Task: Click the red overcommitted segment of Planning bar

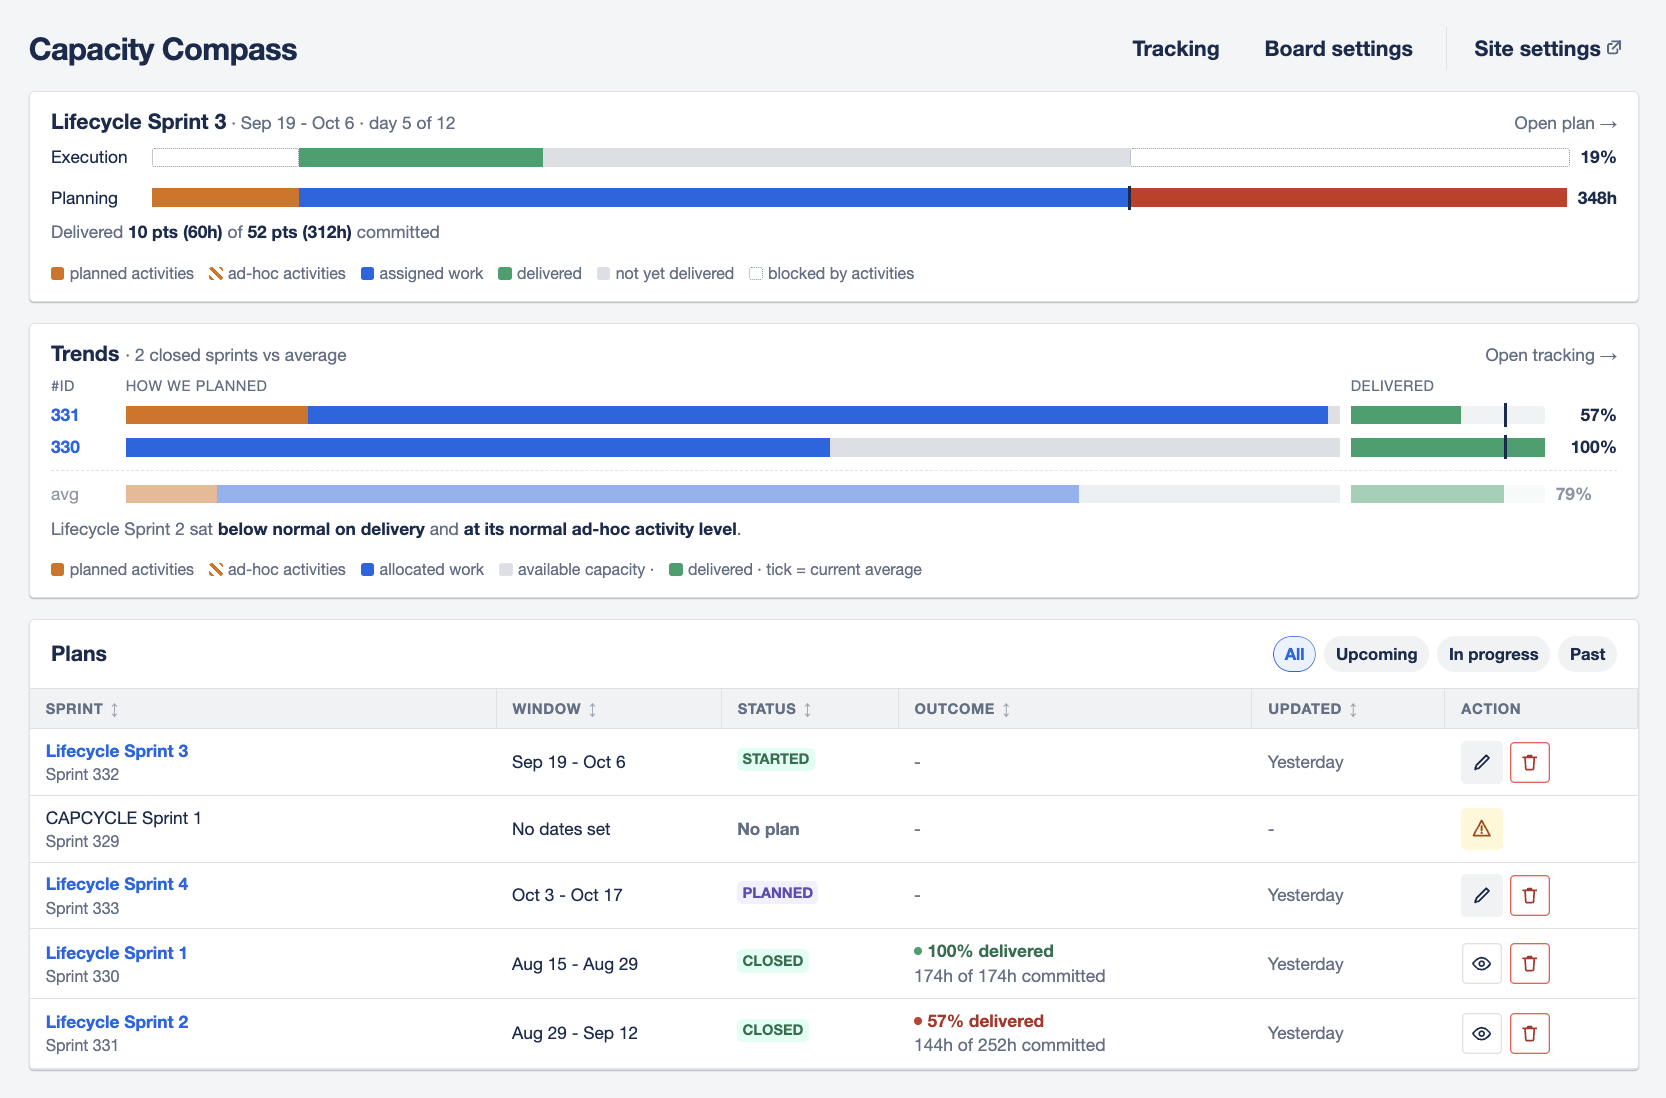Action: click(x=1349, y=198)
